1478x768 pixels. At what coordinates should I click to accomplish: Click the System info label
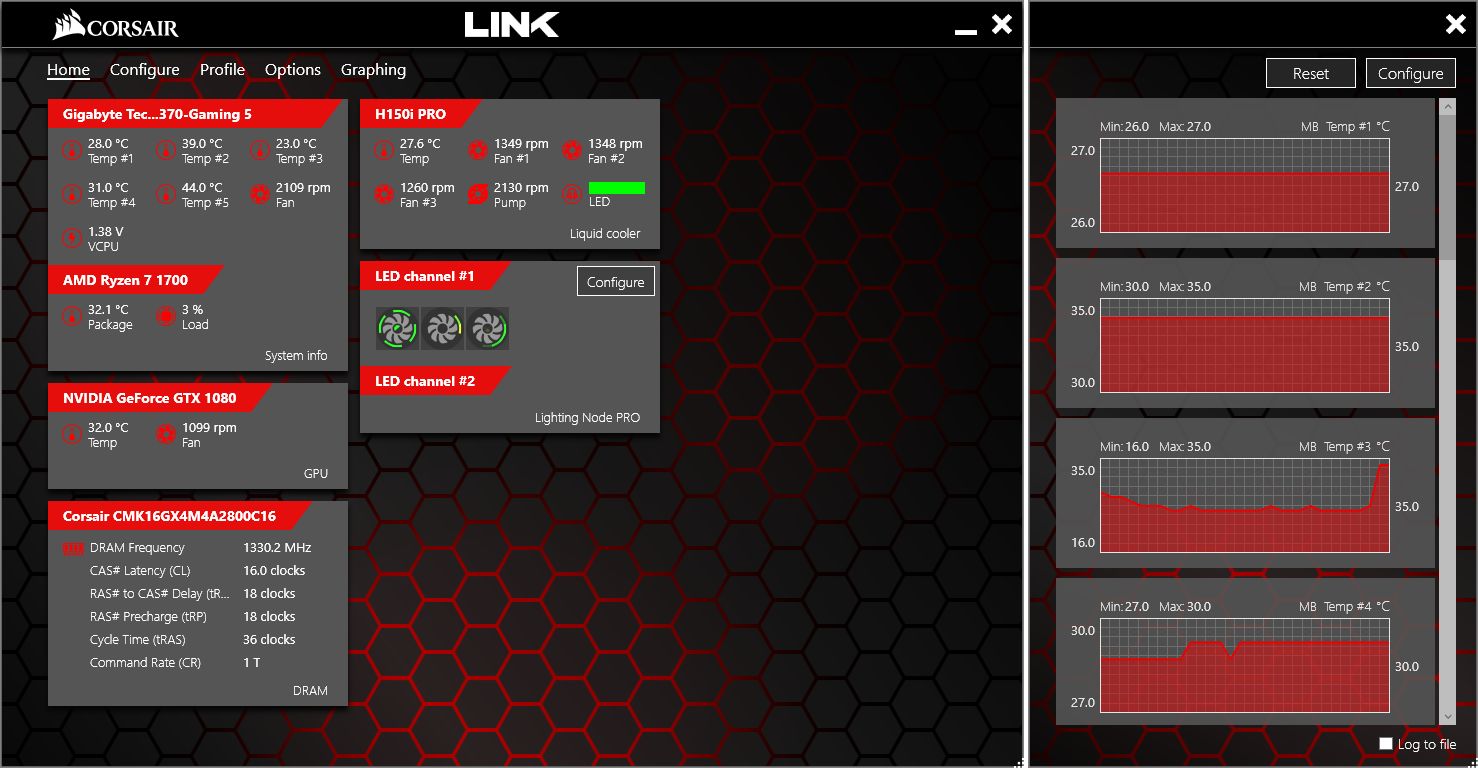[296, 356]
